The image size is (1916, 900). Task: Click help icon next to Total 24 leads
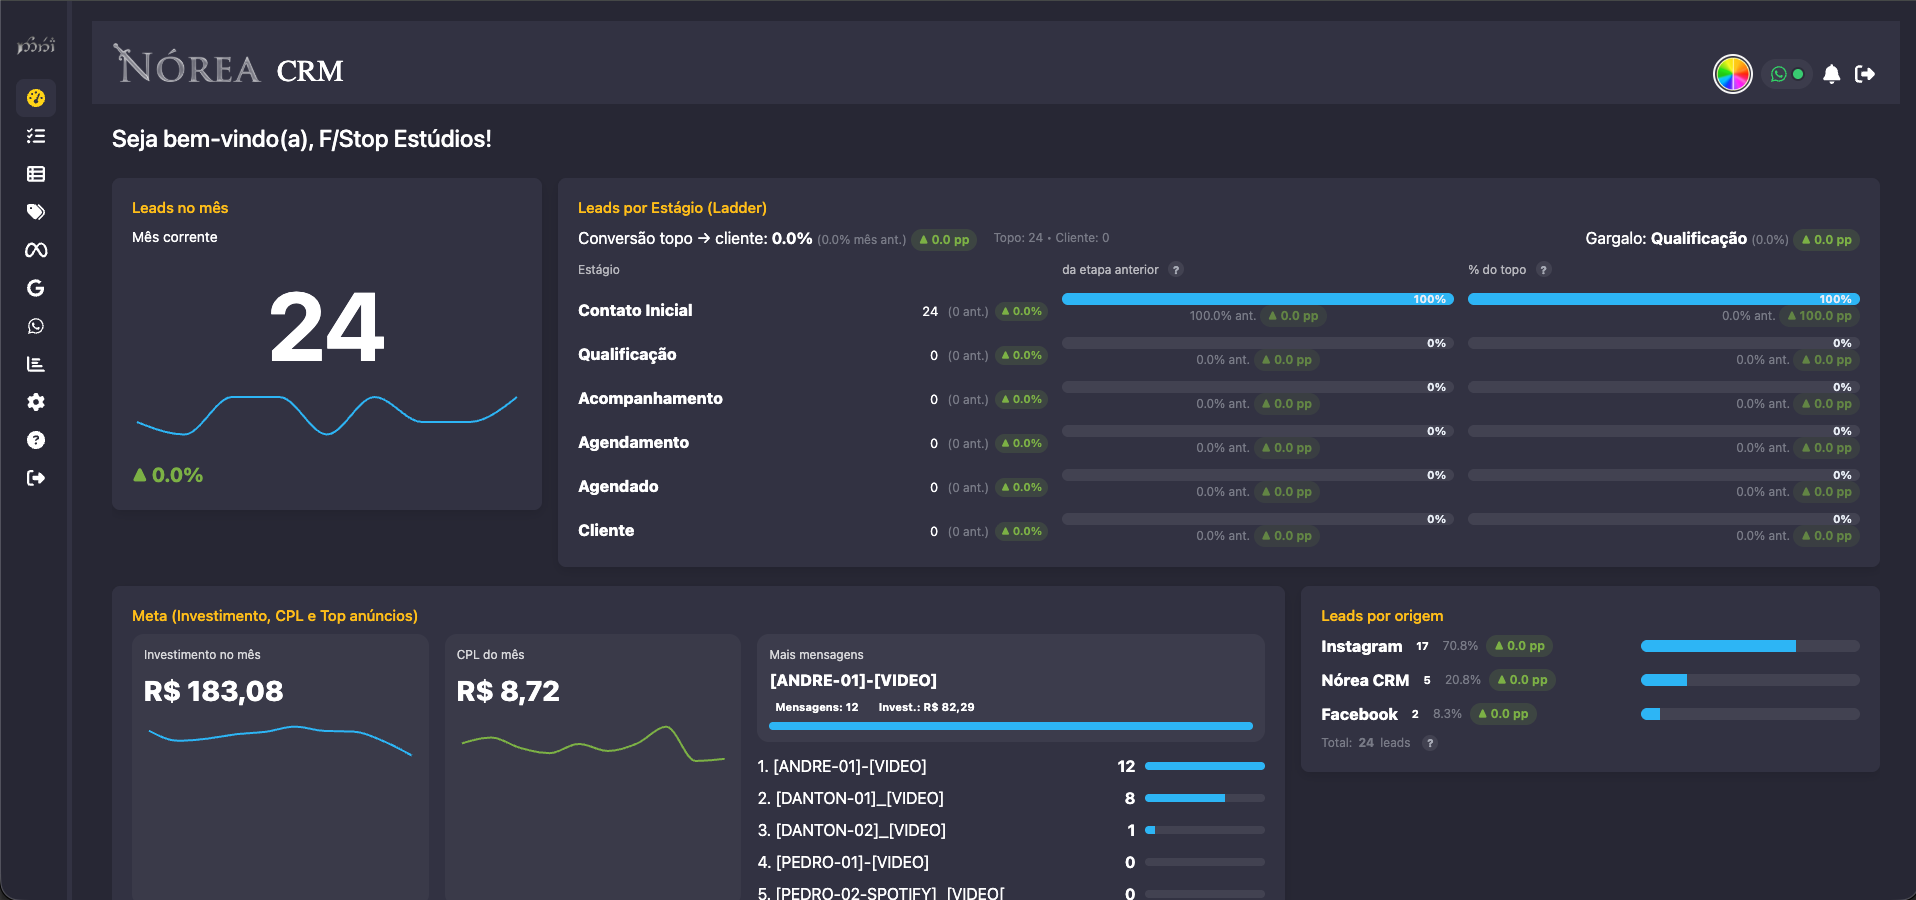[x=1430, y=743]
